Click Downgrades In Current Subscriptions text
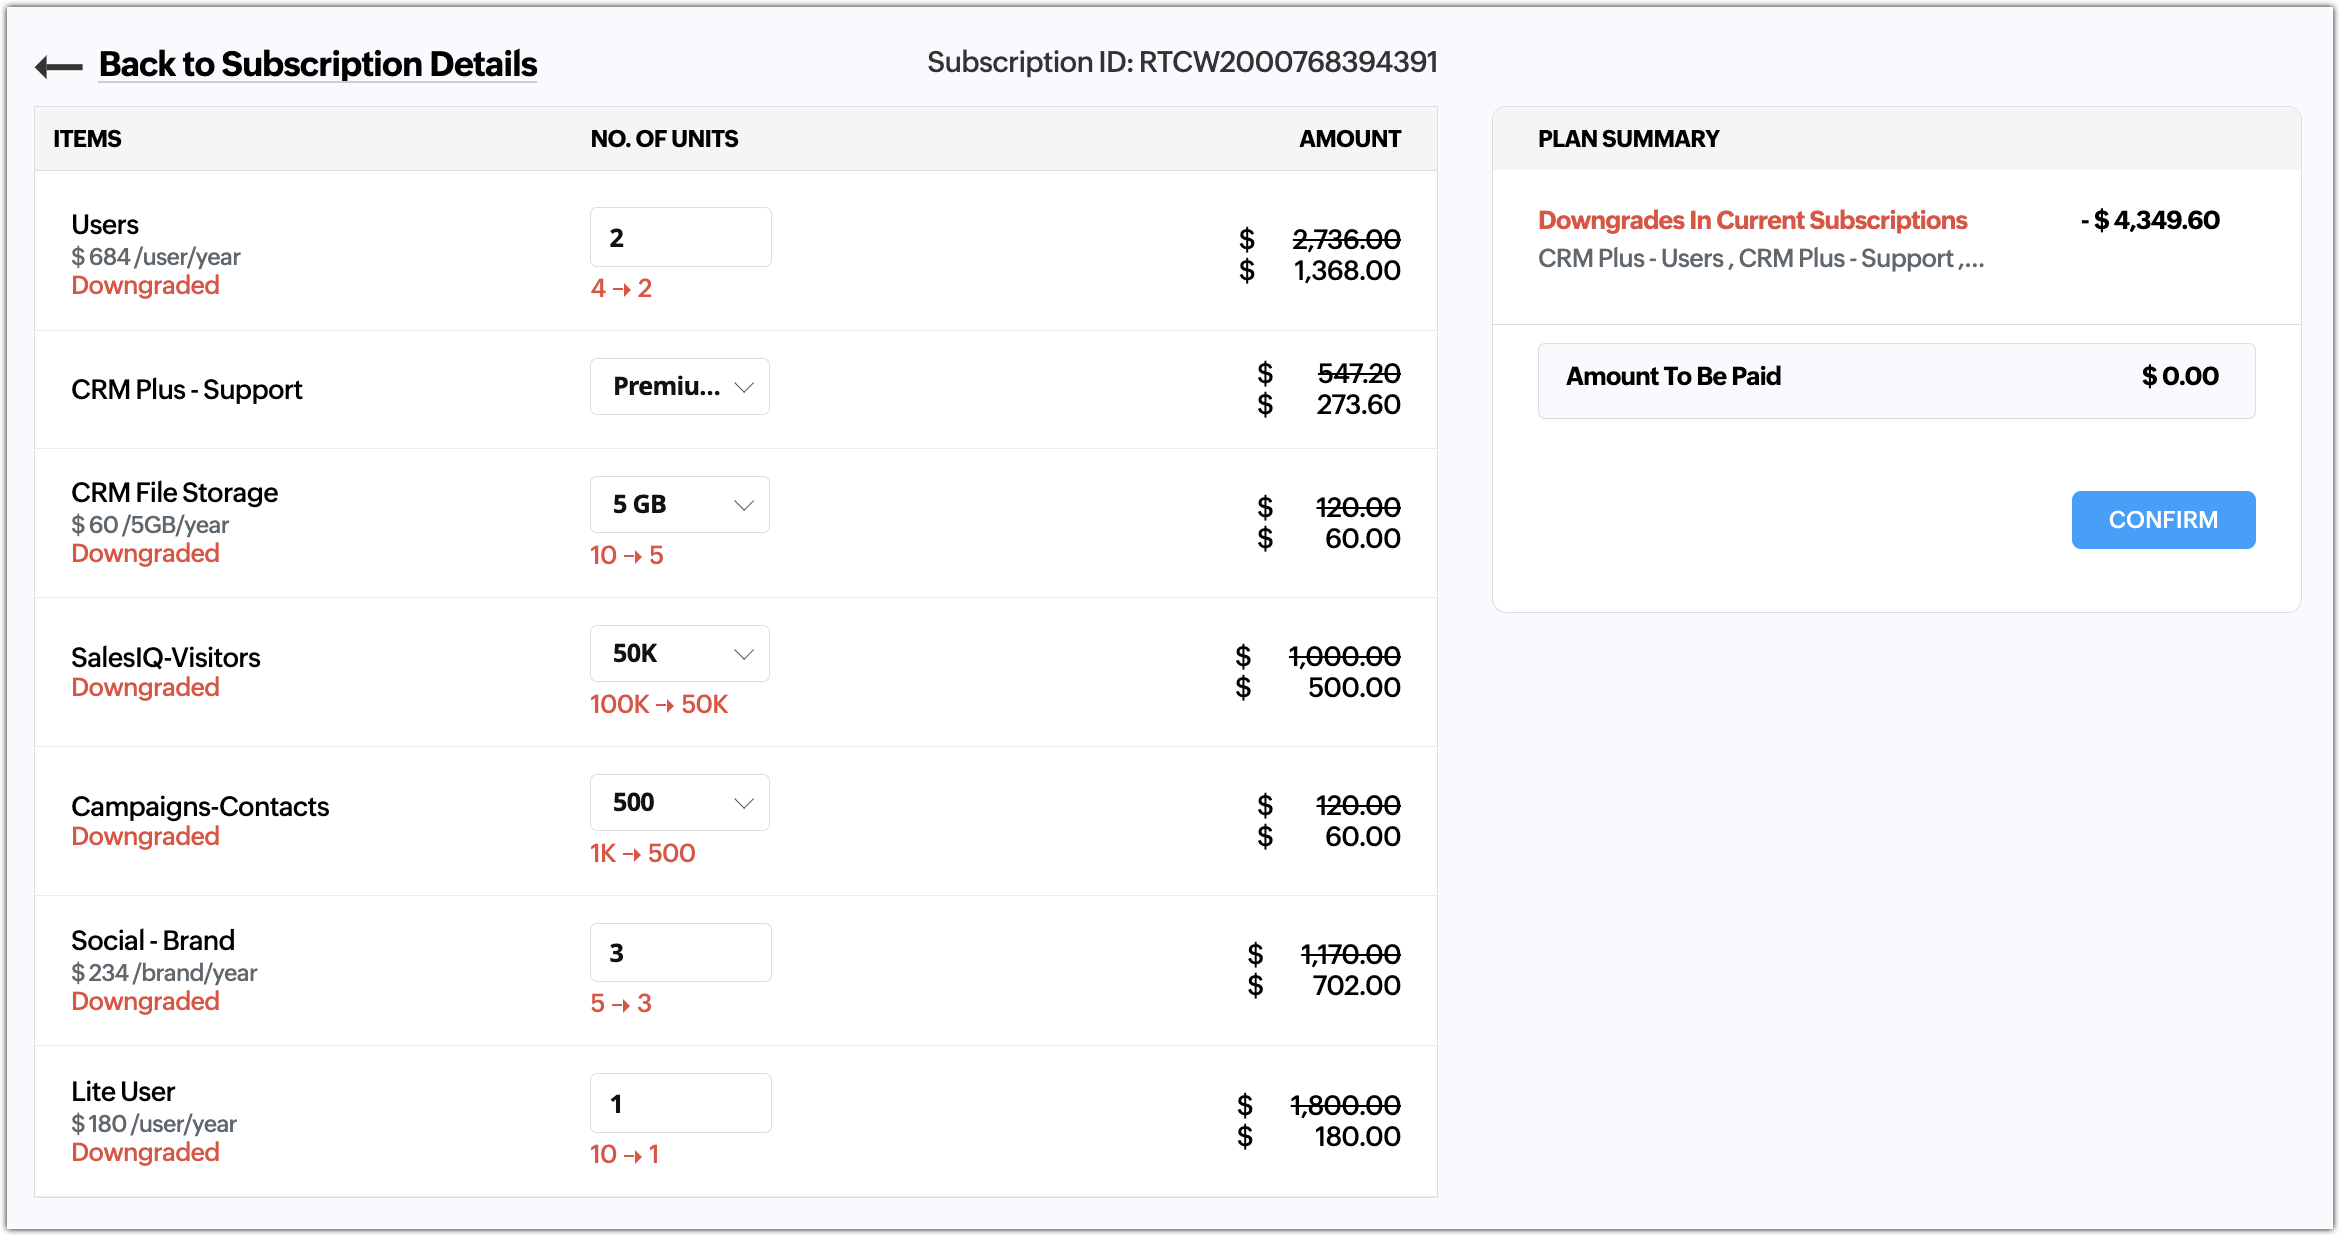The width and height of the screenshot is (2340, 1236). [1752, 220]
